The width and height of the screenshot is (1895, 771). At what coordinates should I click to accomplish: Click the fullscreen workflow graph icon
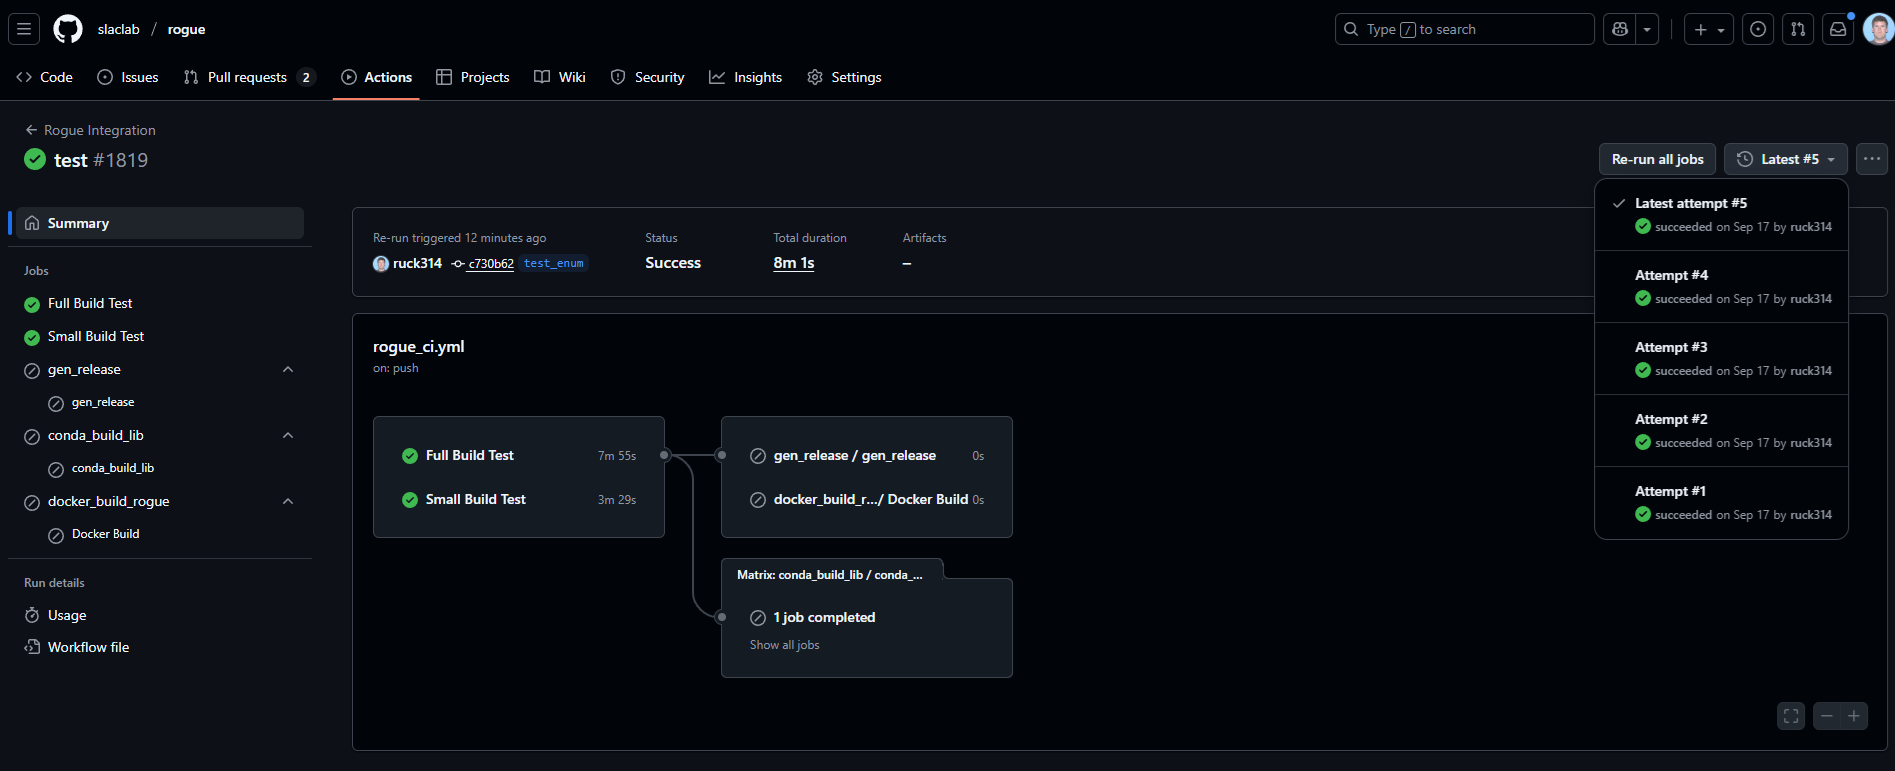(x=1791, y=716)
